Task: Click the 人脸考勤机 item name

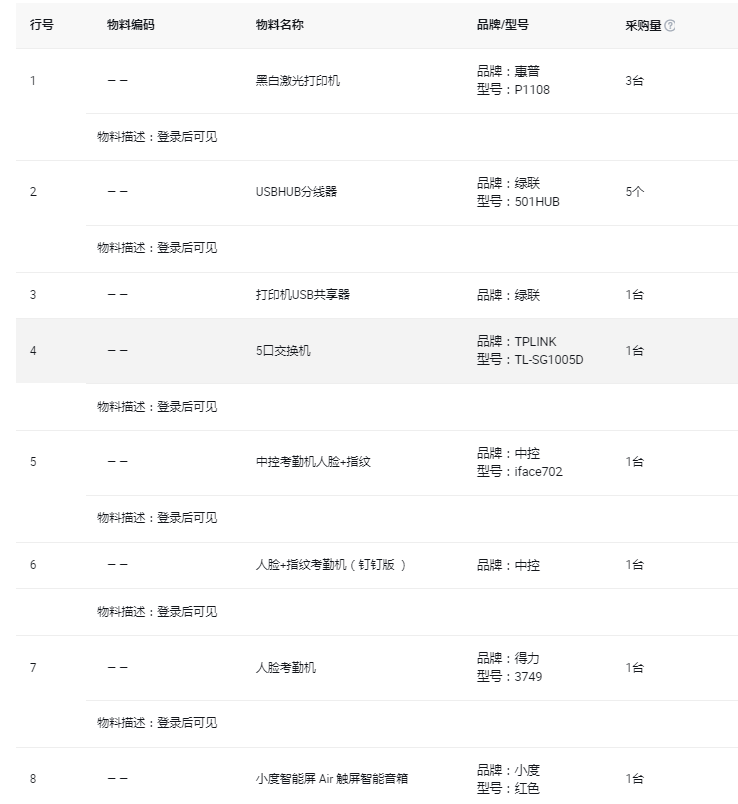Action: [286, 668]
